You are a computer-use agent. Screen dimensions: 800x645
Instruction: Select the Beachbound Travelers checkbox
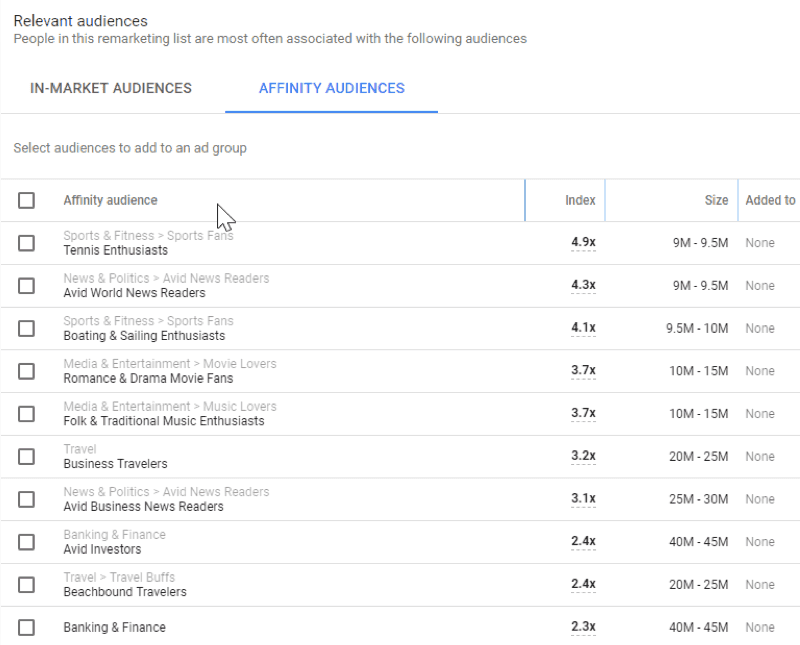click(x=26, y=584)
